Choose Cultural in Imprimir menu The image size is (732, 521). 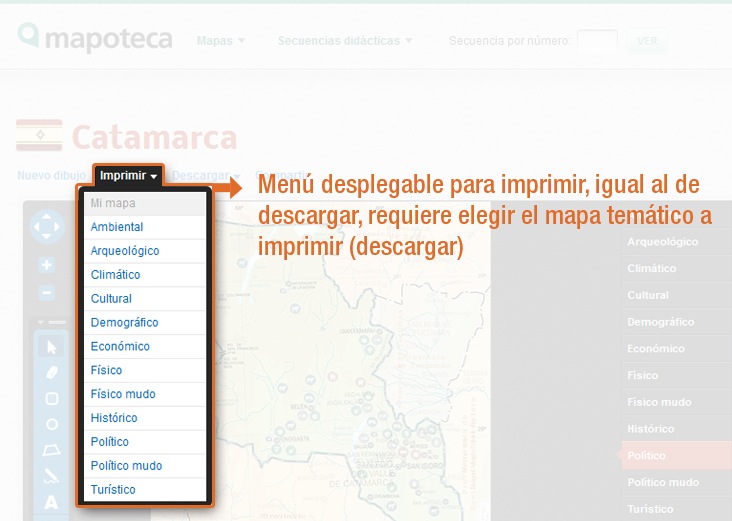pos(145,298)
